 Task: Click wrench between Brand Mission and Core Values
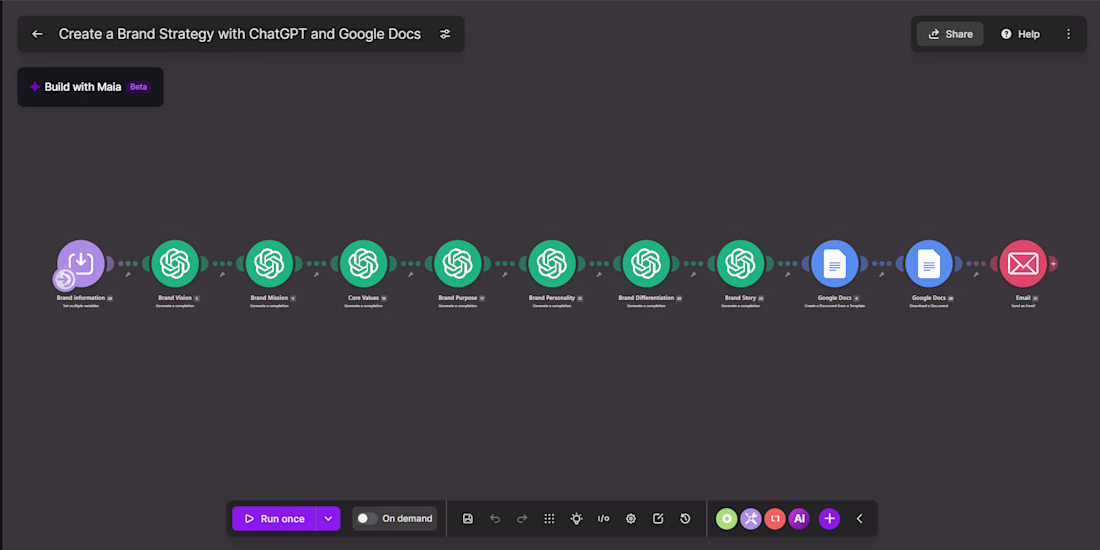coord(316,274)
